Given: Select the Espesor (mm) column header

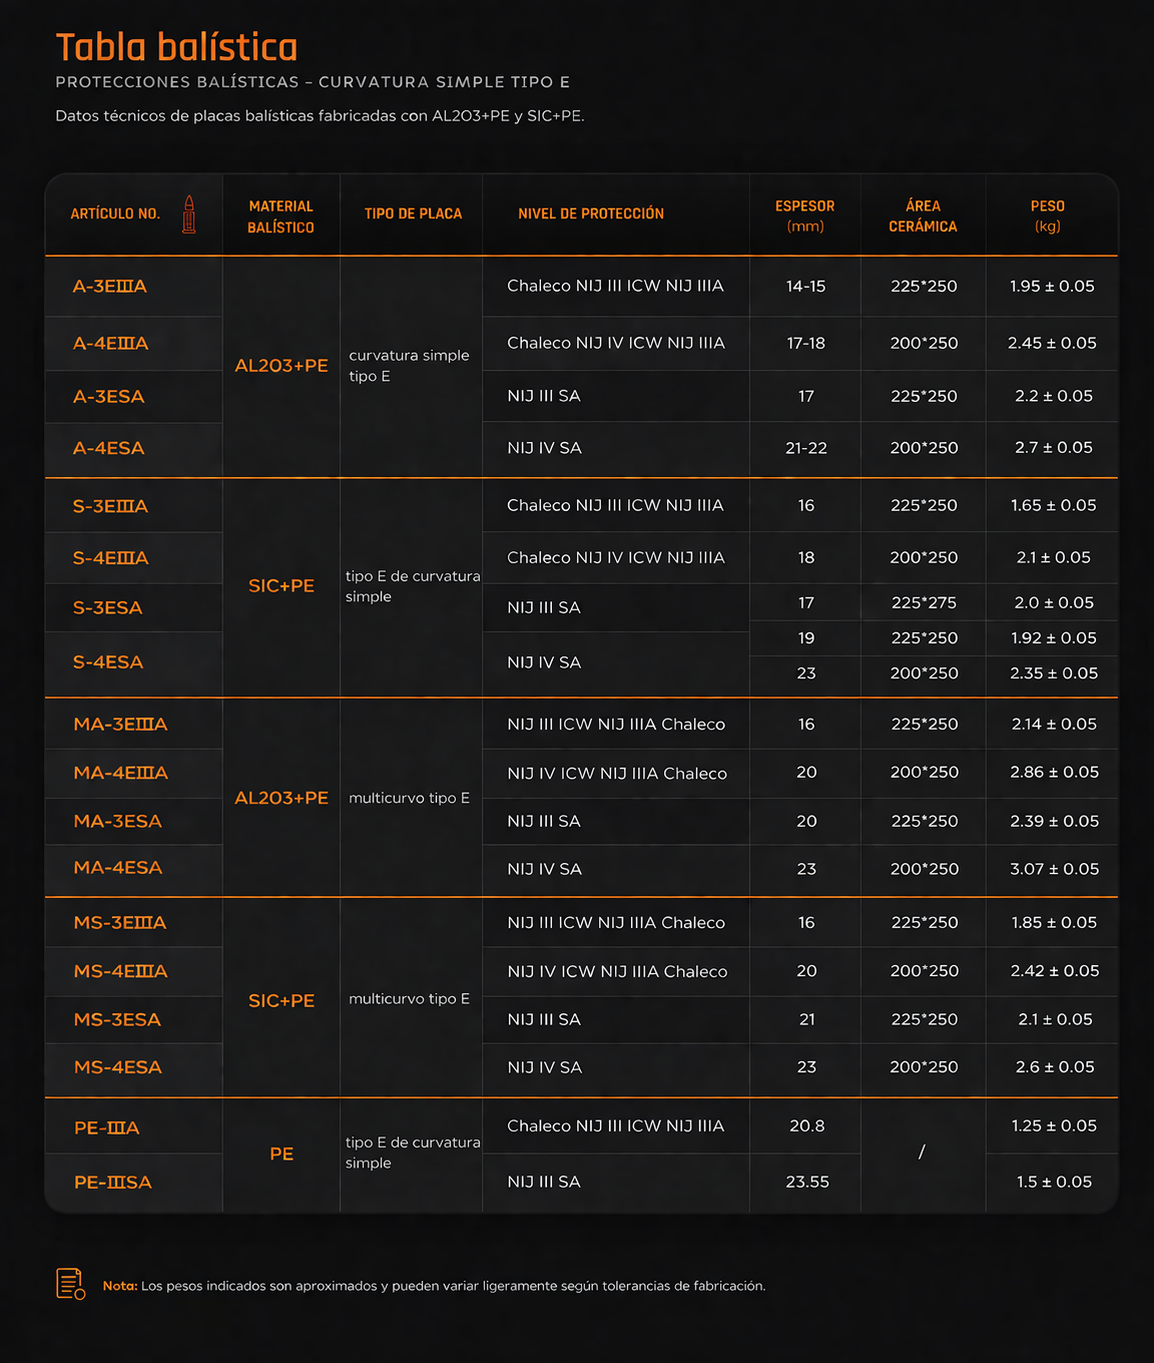Looking at the screenshot, I should (805, 216).
